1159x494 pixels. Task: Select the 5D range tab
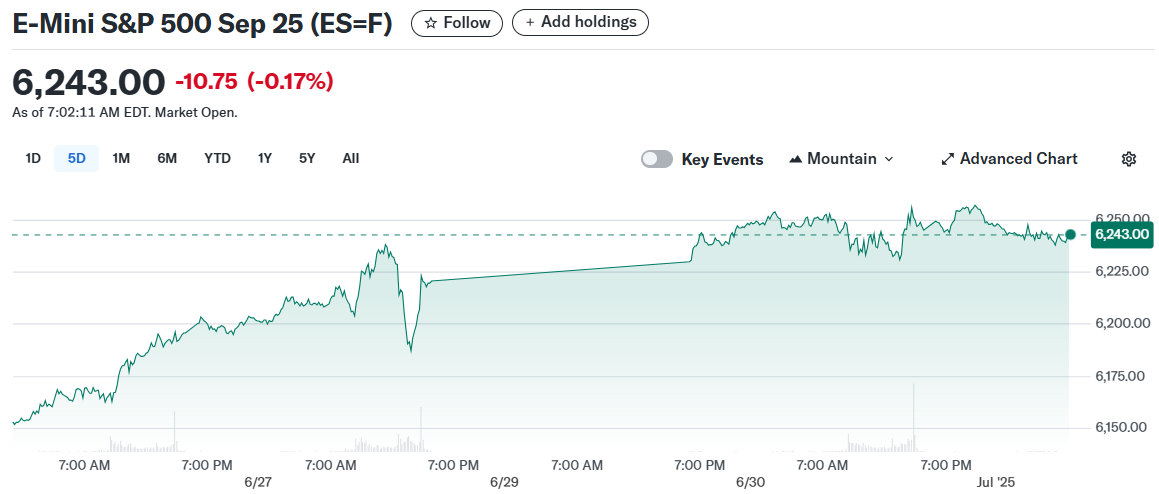[77, 158]
